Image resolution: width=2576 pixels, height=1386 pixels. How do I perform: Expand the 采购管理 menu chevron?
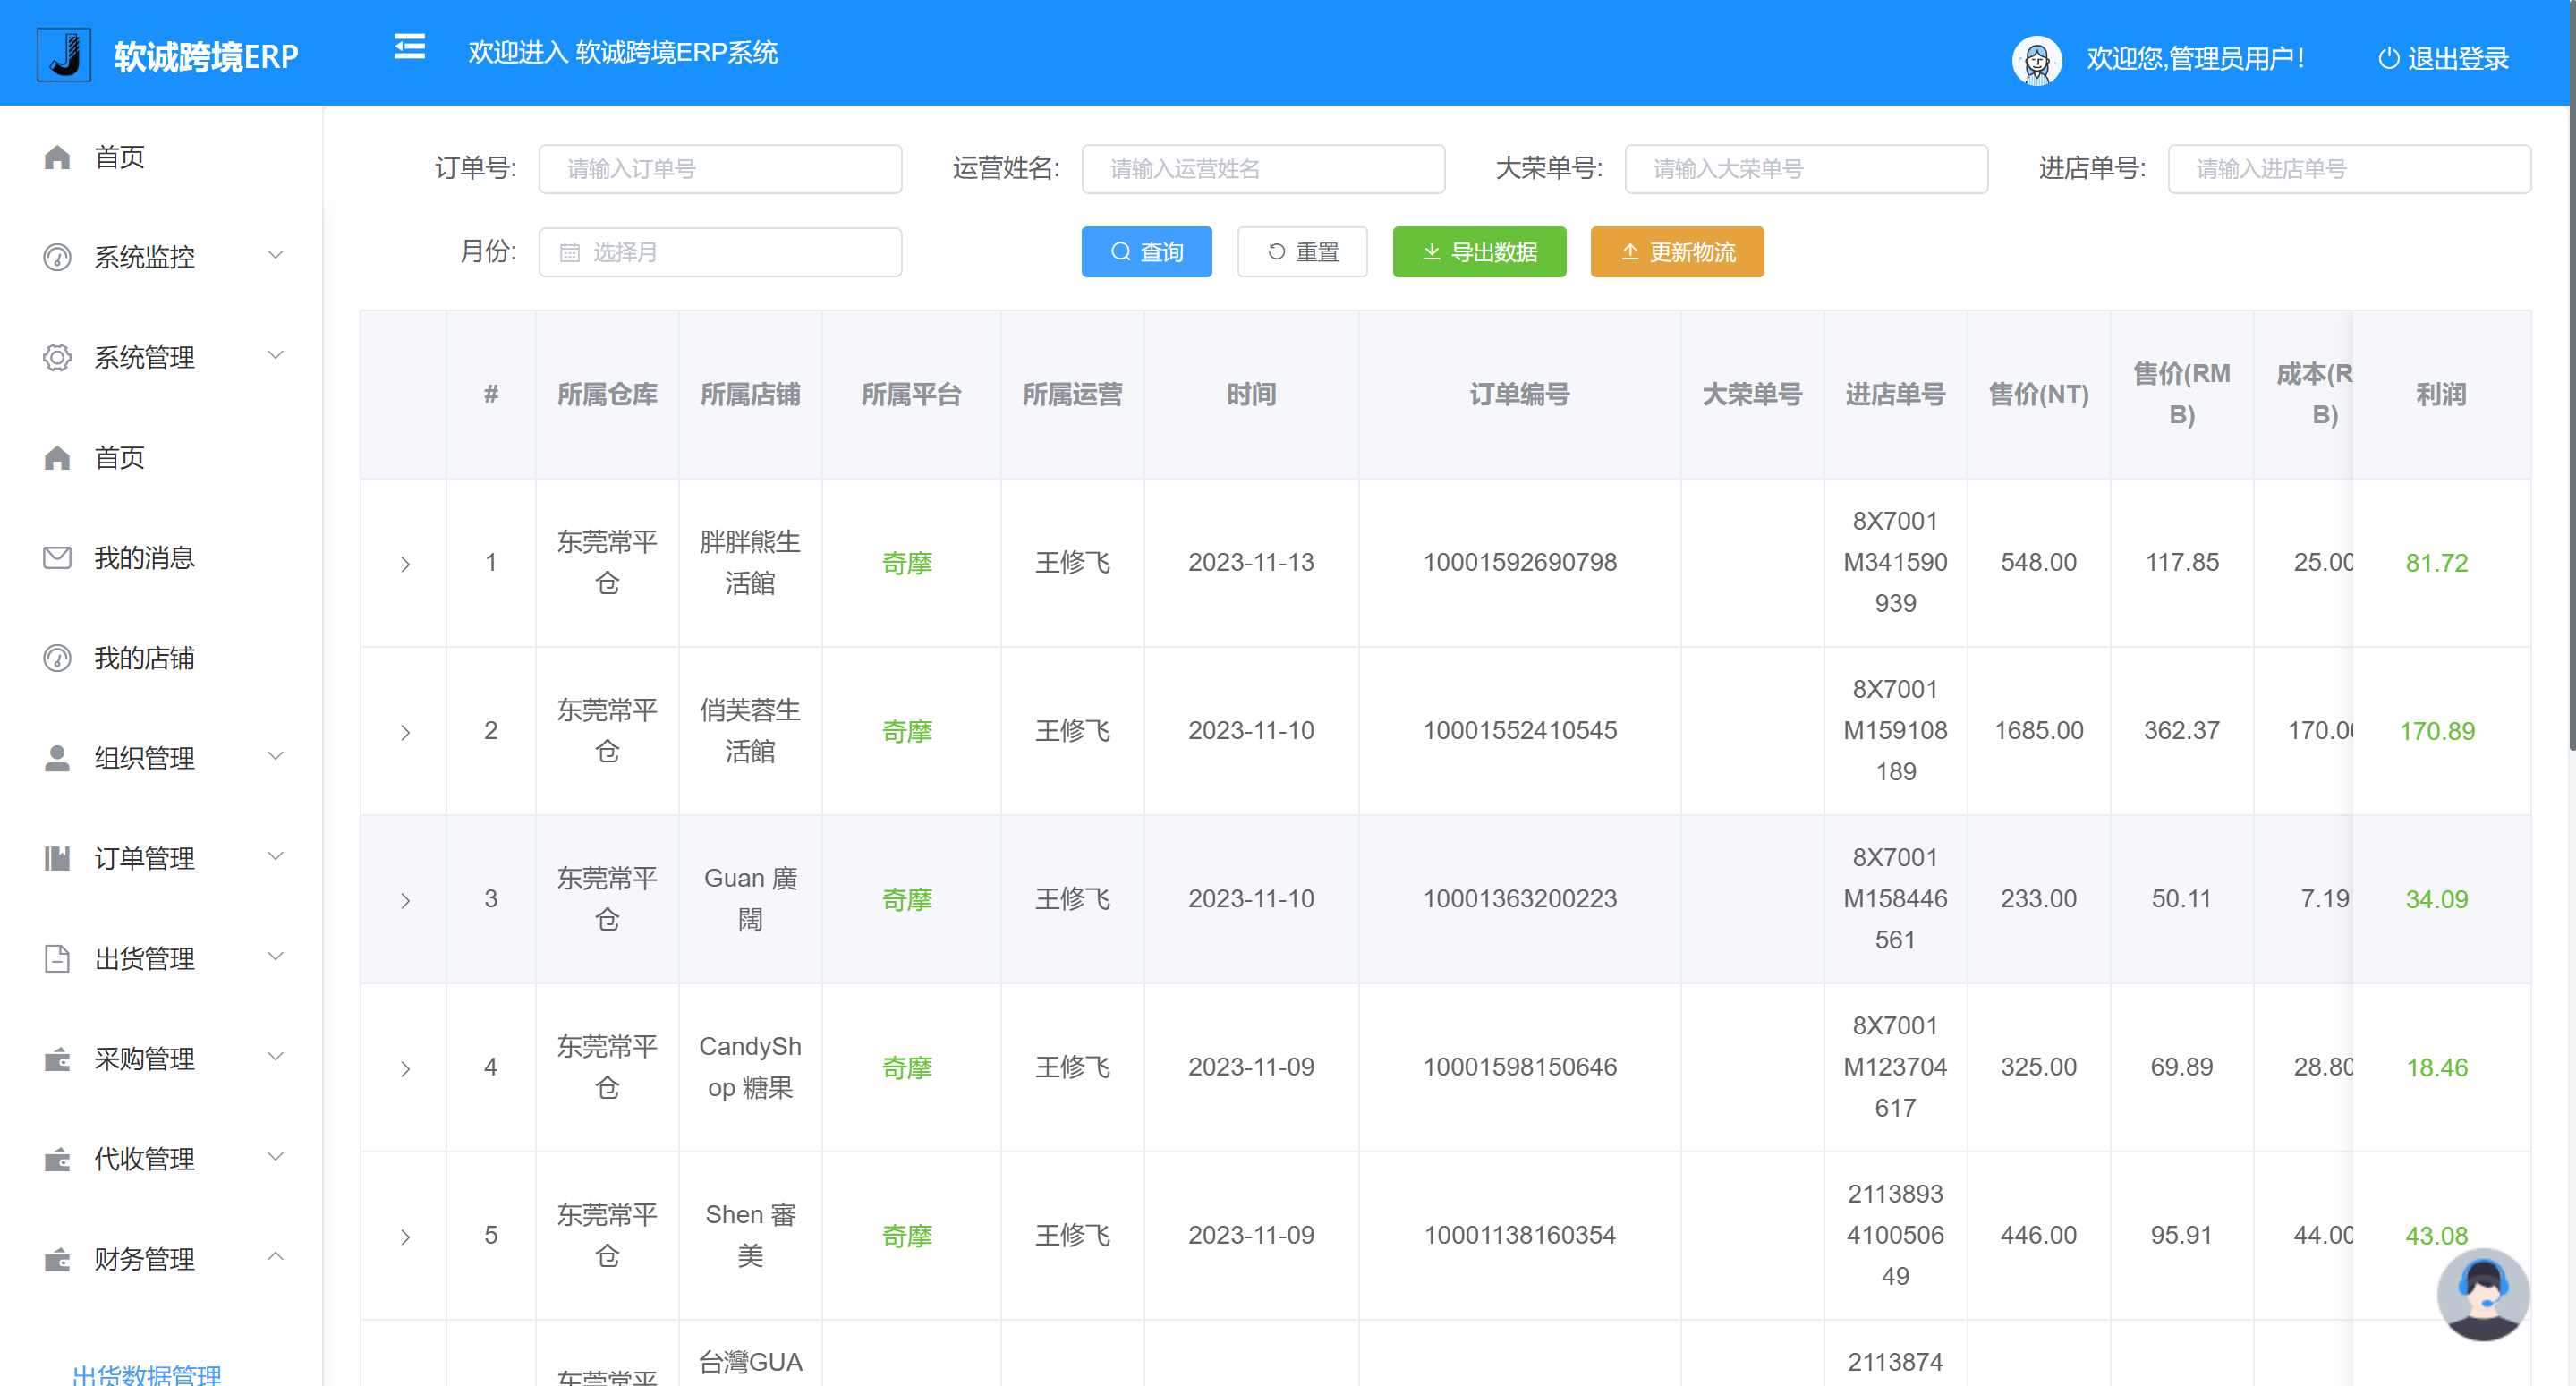point(276,1056)
